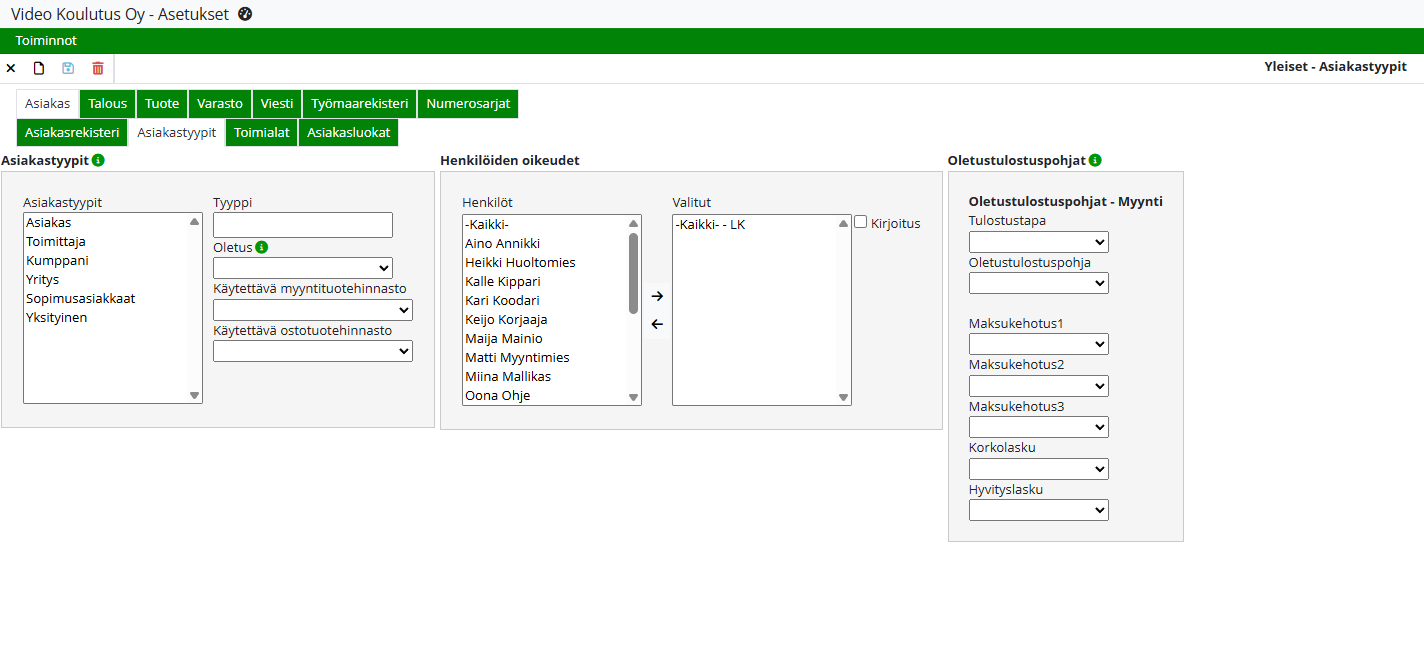
Task: Switch to the Talous tab
Action: pos(108,104)
